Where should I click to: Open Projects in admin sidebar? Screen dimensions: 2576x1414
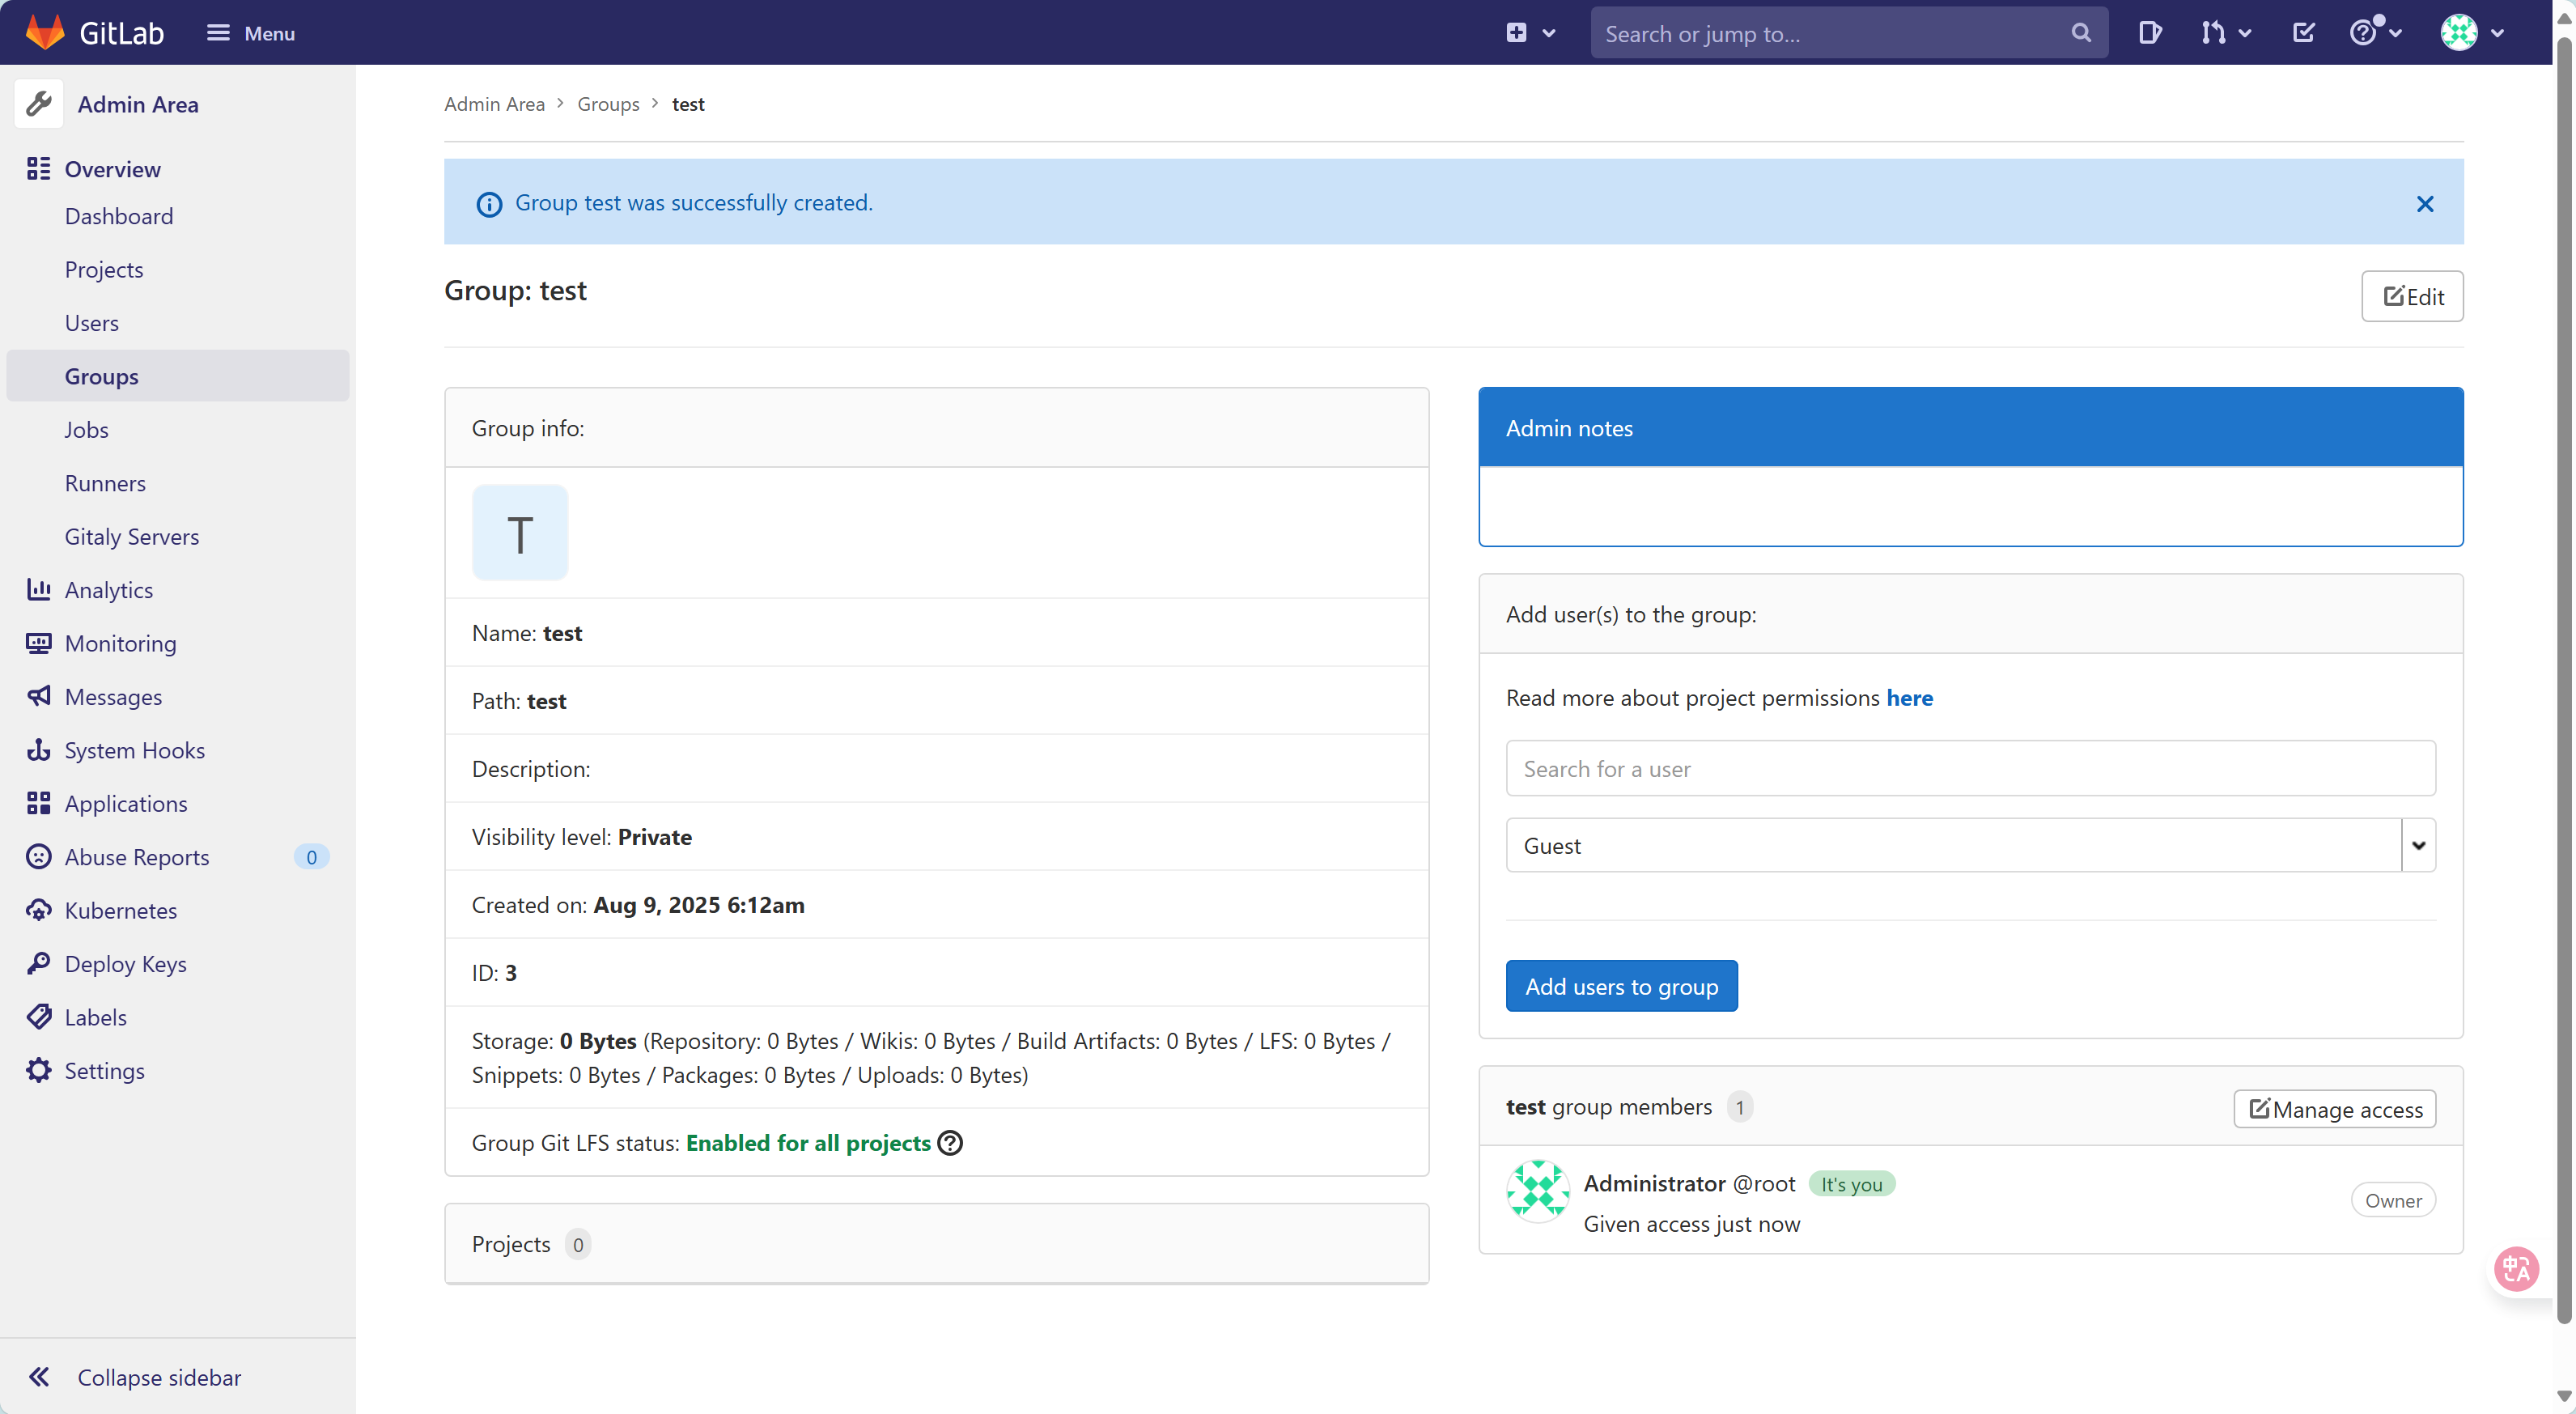[x=104, y=269]
